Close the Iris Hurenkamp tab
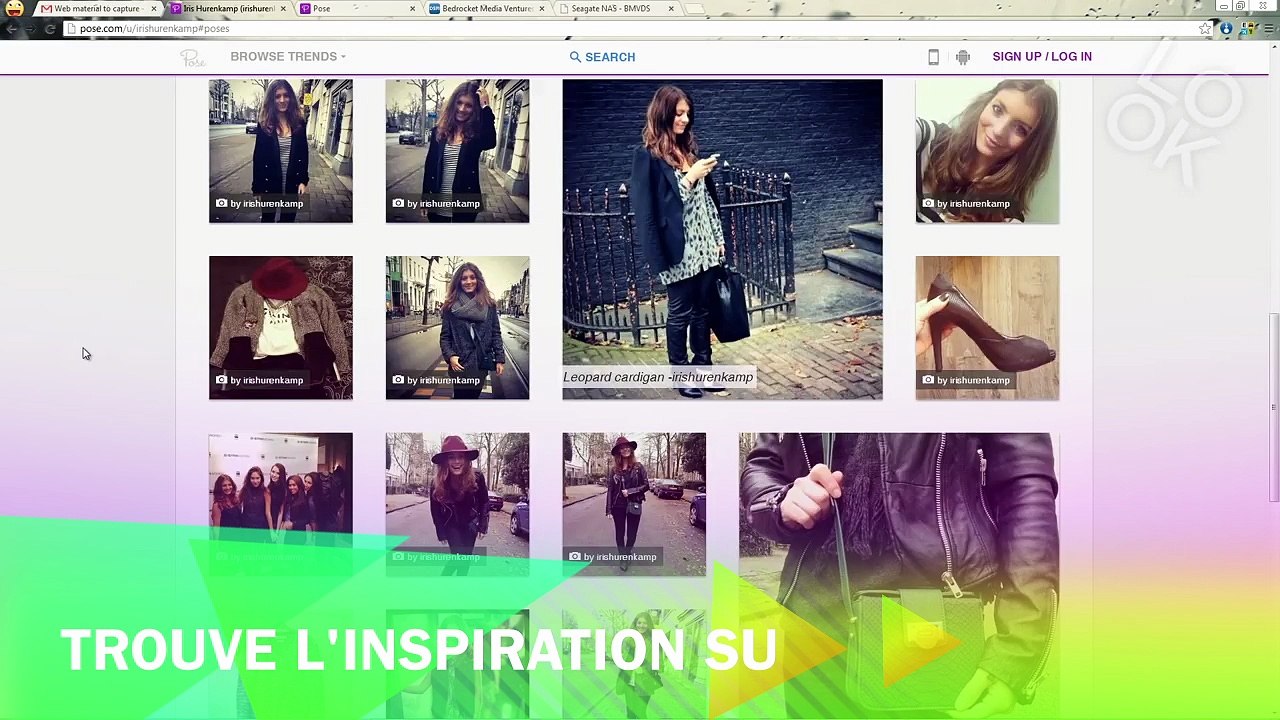This screenshot has width=1280, height=720. (283, 9)
